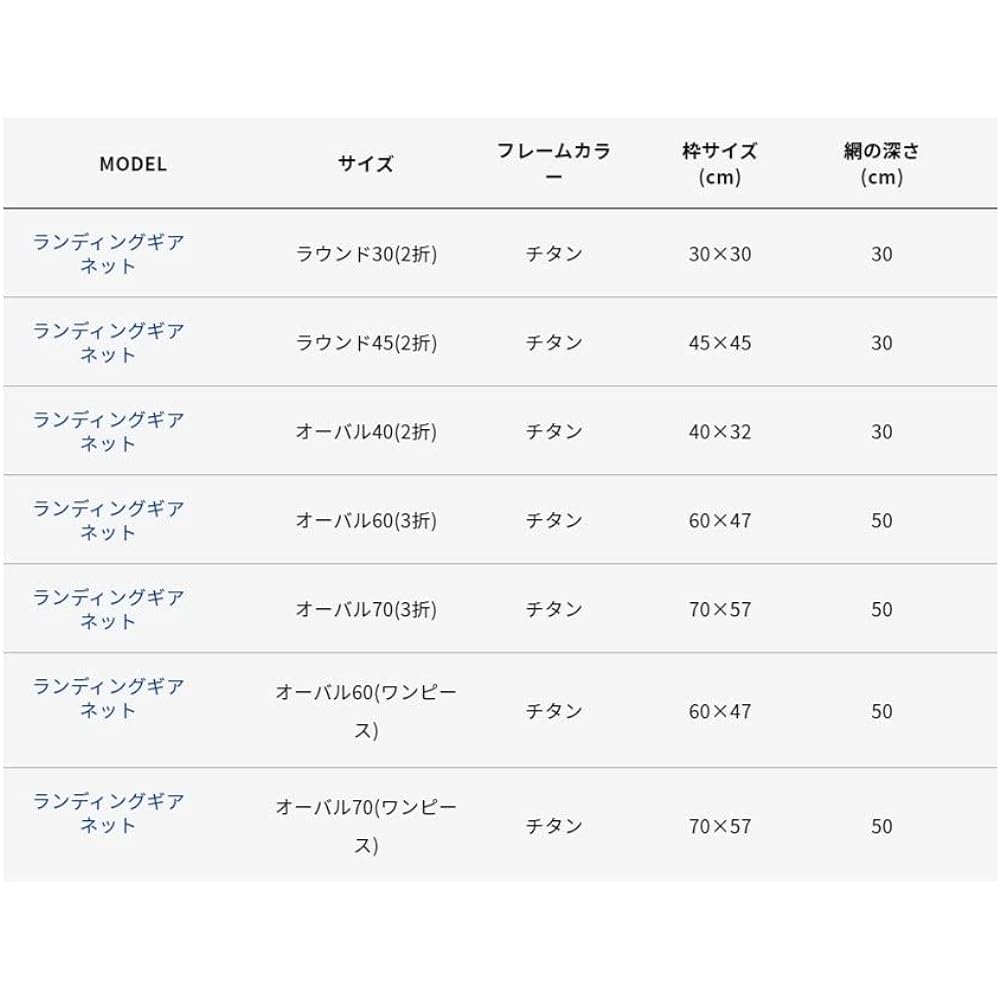Open the ランディングギアネット link for オーバル60(ワンピース)
Image resolution: width=1000 pixels, height=1000 pixels.
[x=108, y=698]
